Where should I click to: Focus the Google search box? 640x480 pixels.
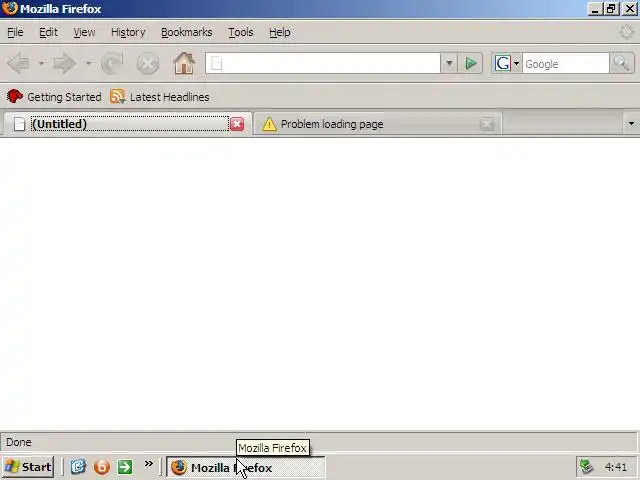(566, 63)
